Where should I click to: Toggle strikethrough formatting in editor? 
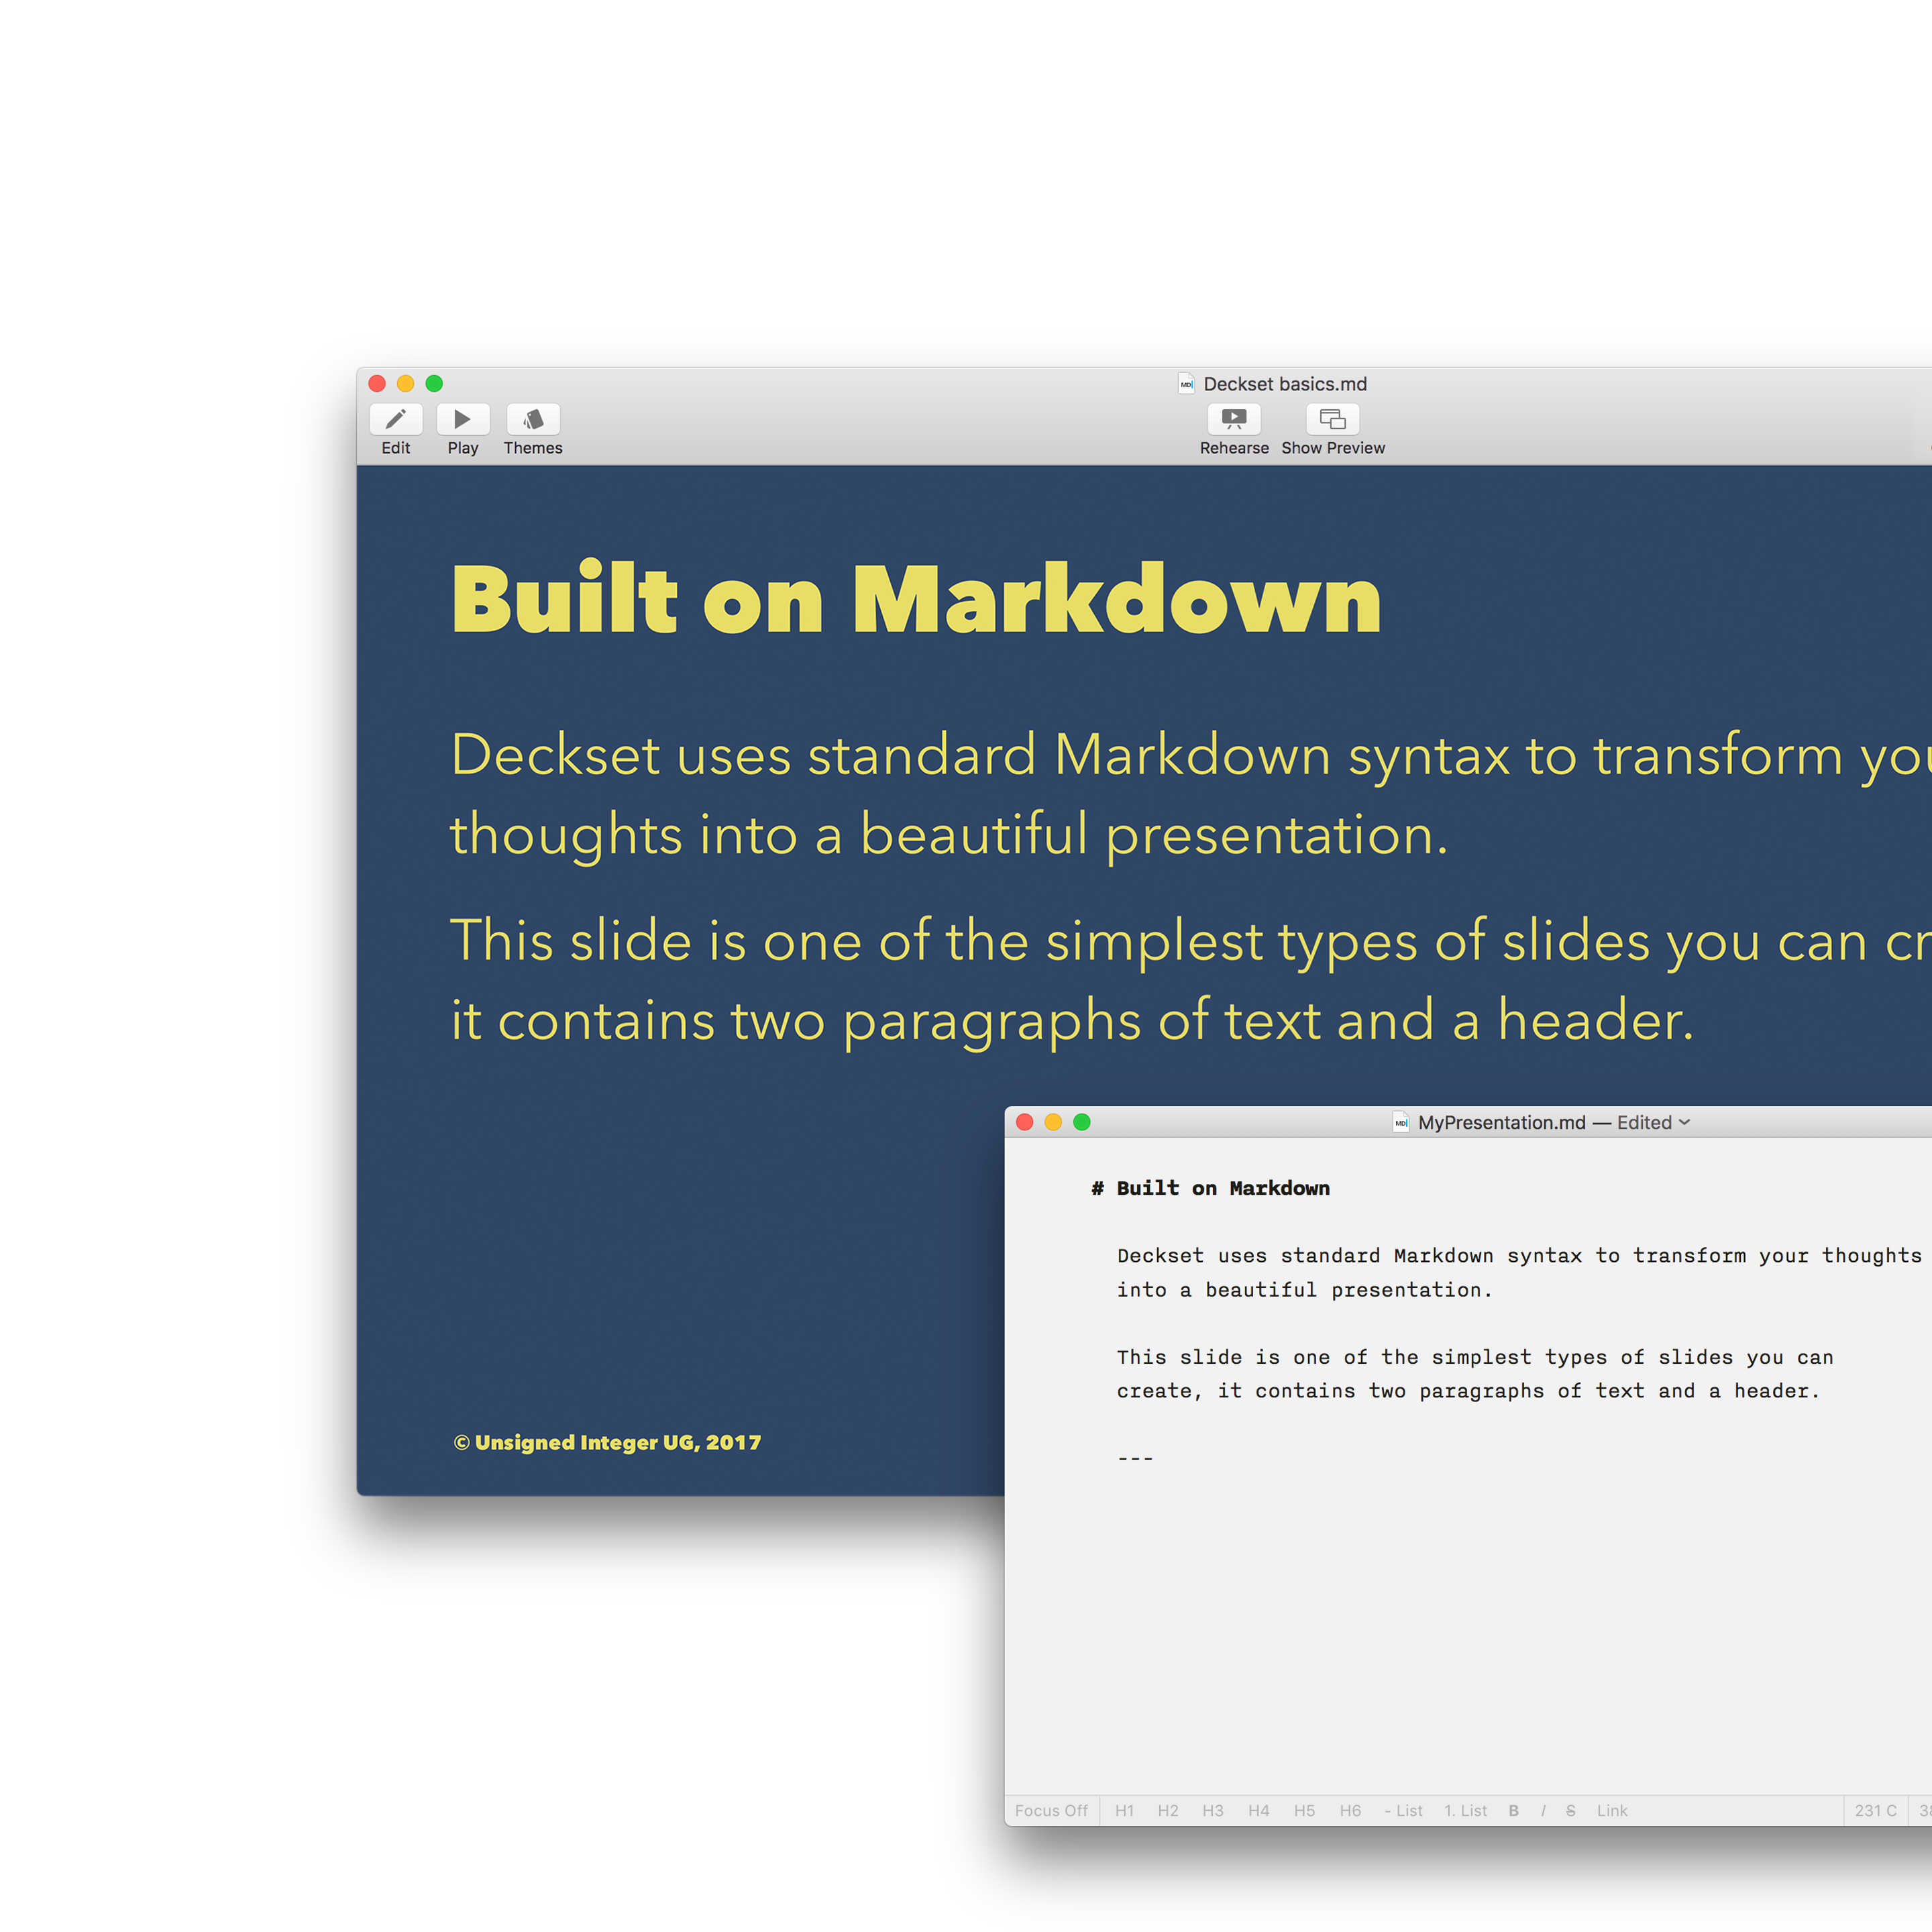click(x=1570, y=1811)
